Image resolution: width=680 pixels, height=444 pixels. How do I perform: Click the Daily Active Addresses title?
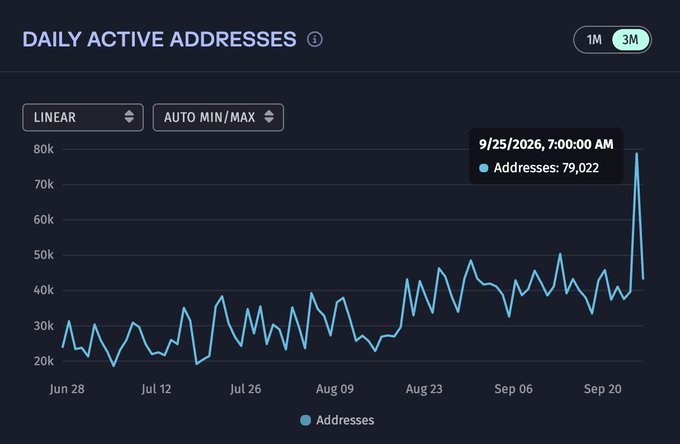coord(159,39)
